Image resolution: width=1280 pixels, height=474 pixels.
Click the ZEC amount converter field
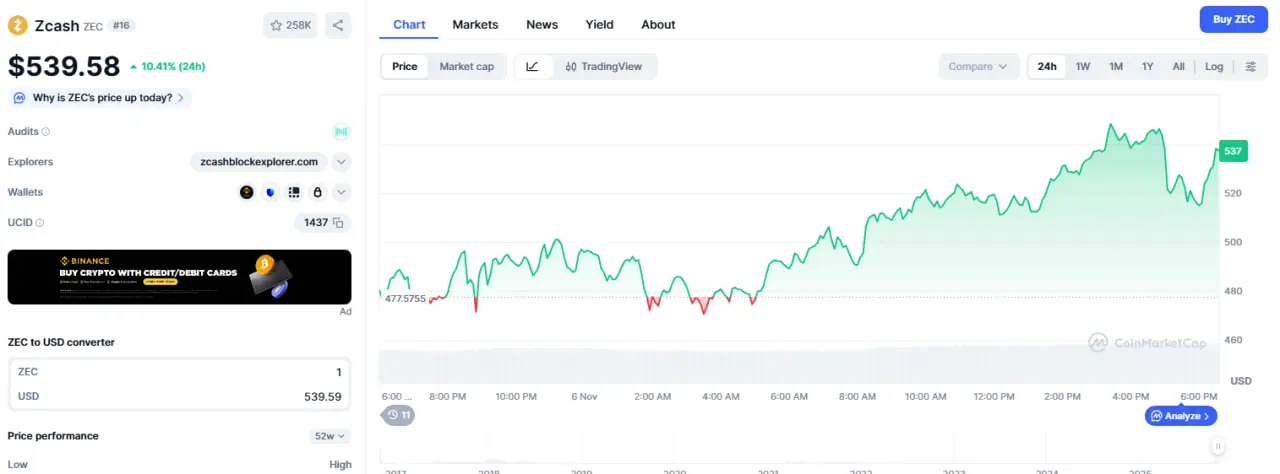pos(179,371)
